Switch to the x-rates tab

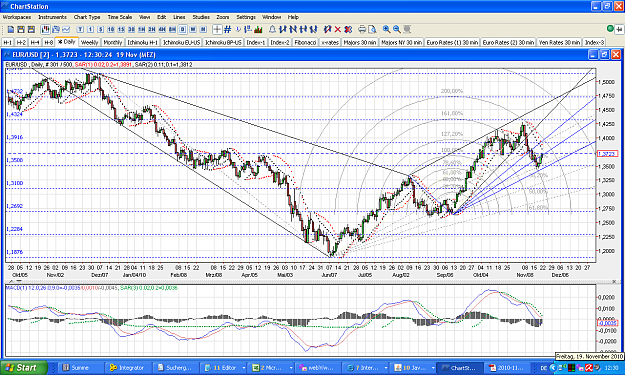(330, 42)
